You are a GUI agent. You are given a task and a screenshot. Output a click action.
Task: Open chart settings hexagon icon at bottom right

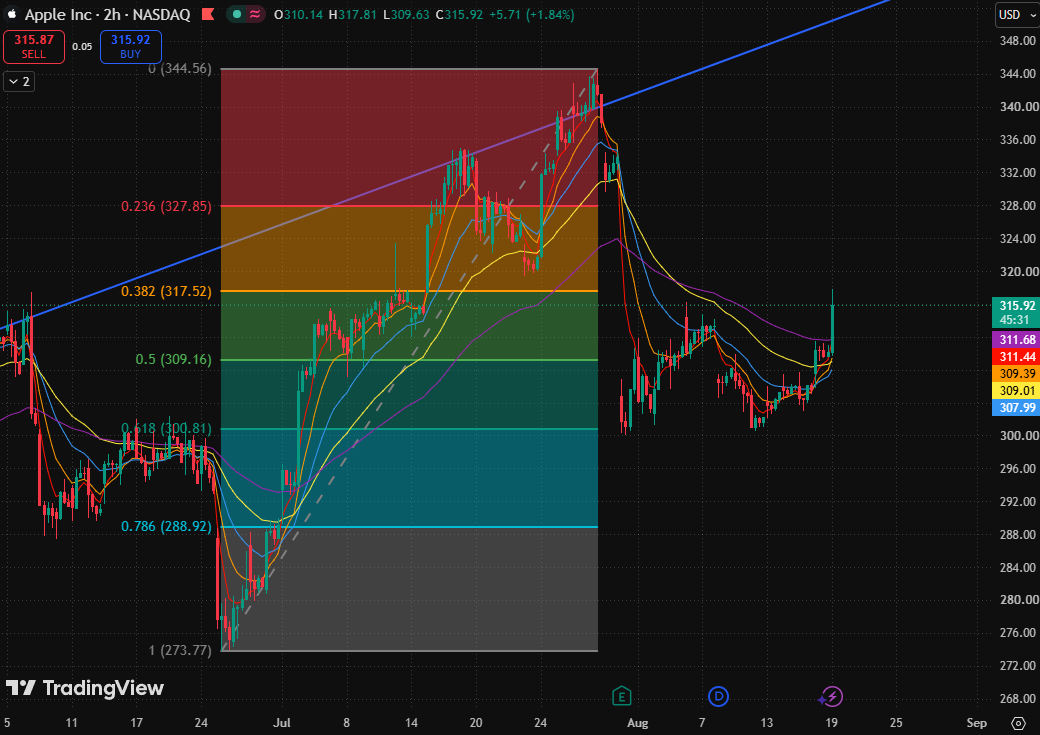[1019, 723]
